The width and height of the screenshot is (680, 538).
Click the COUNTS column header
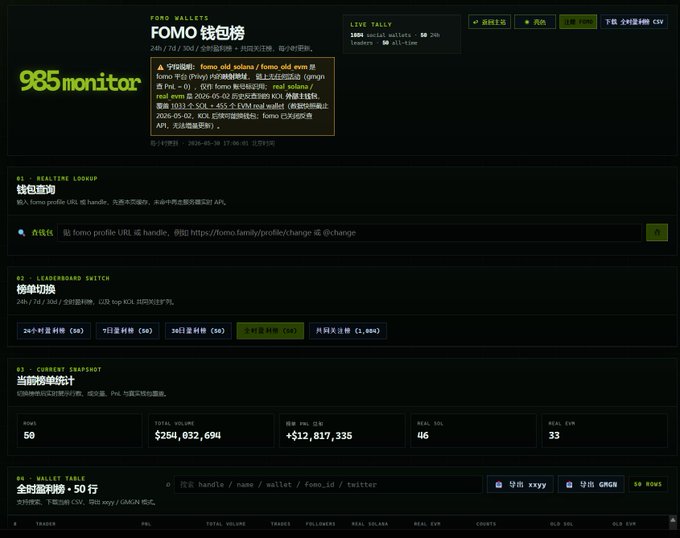tap(486, 524)
